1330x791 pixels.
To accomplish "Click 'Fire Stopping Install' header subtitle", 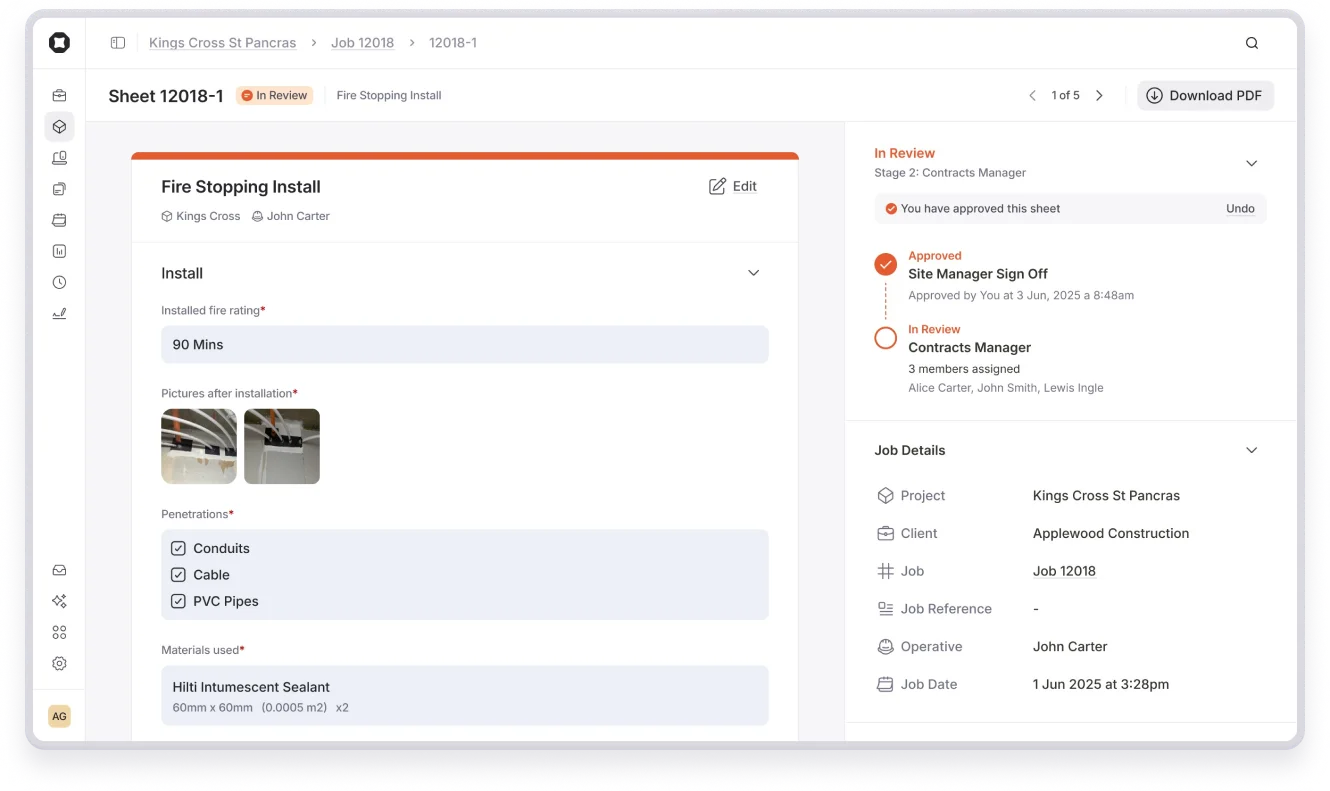I will click(x=389, y=96).
